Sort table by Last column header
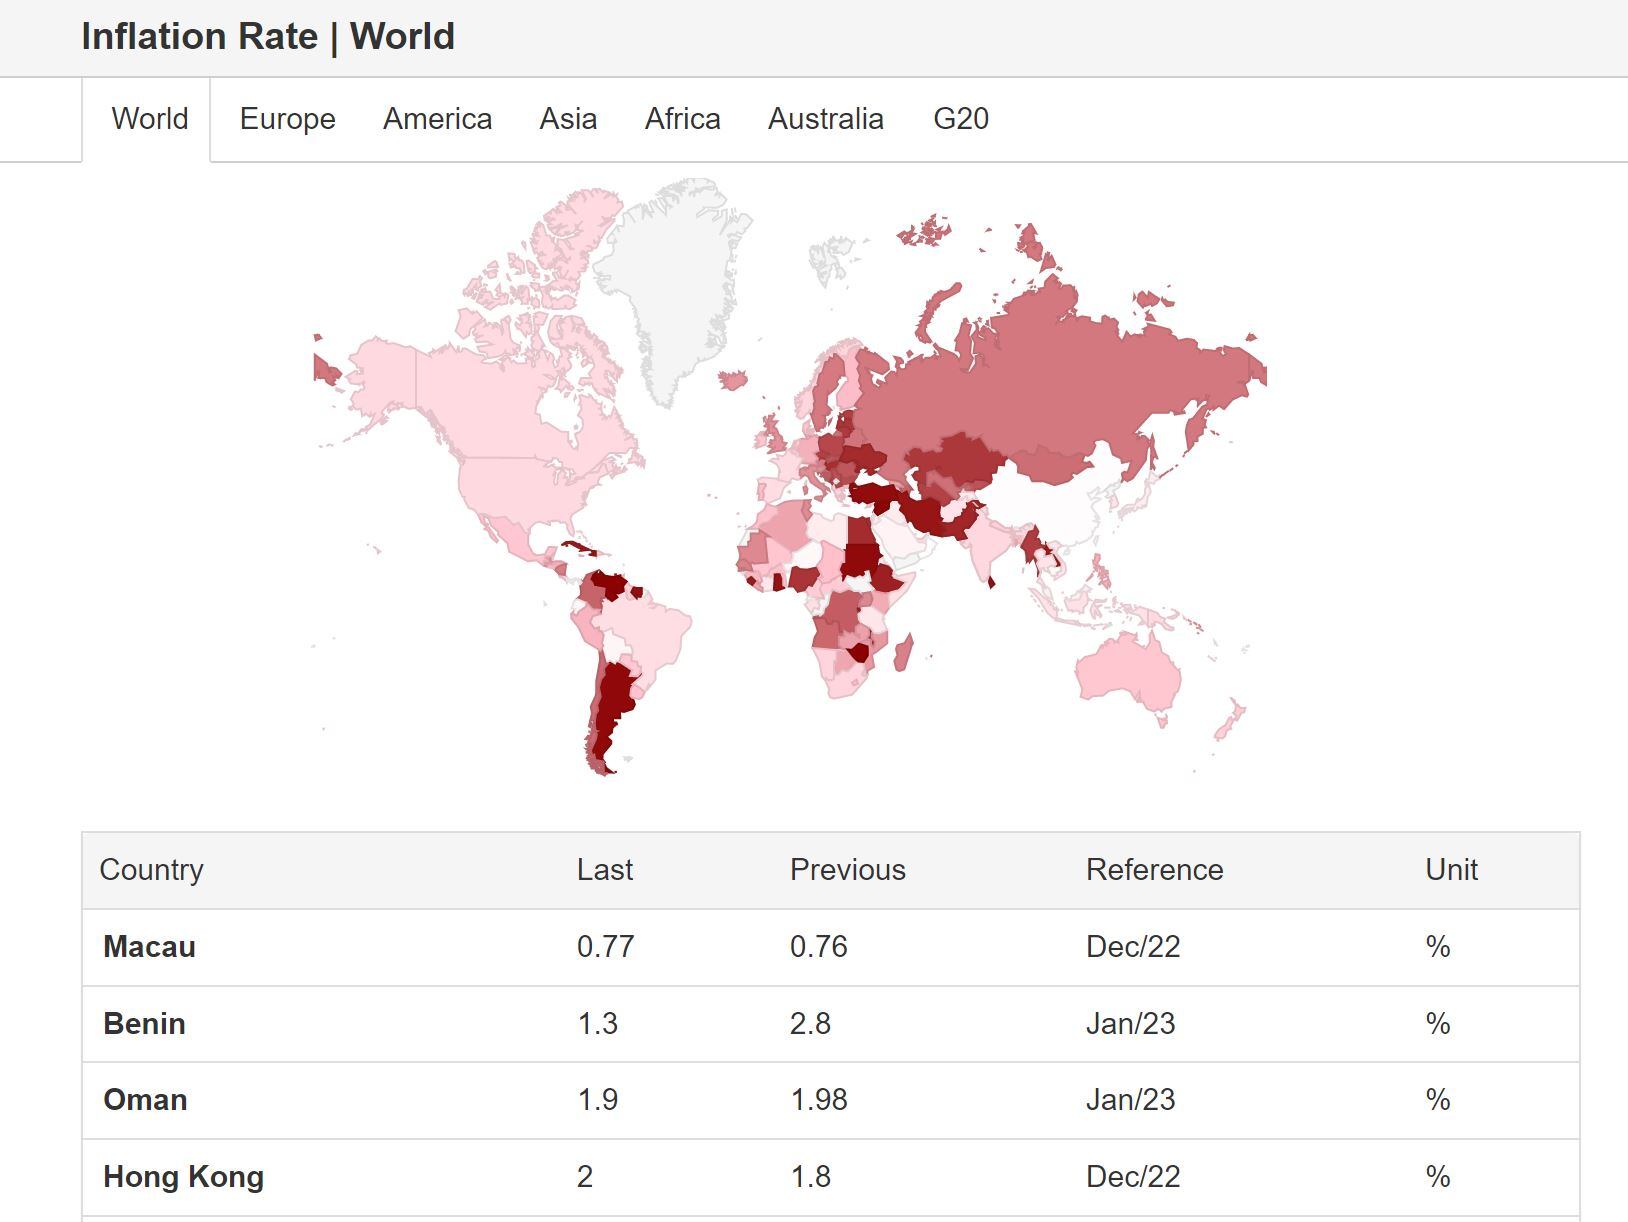This screenshot has height=1222, width=1628. [x=604, y=870]
